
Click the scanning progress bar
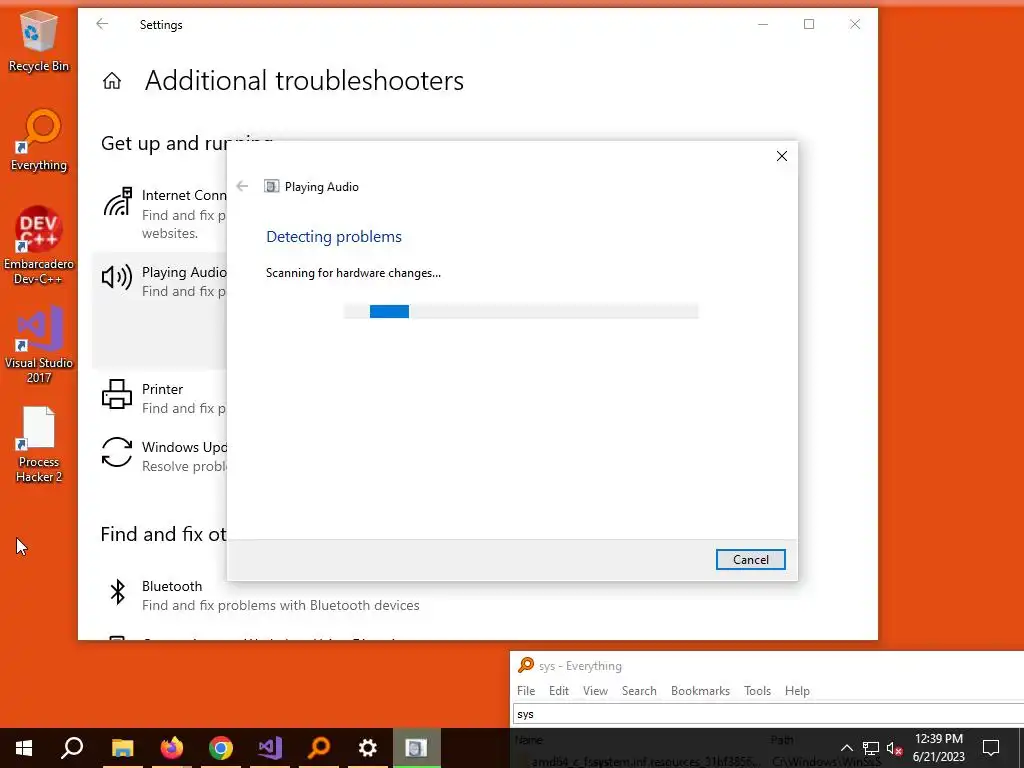[521, 312]
